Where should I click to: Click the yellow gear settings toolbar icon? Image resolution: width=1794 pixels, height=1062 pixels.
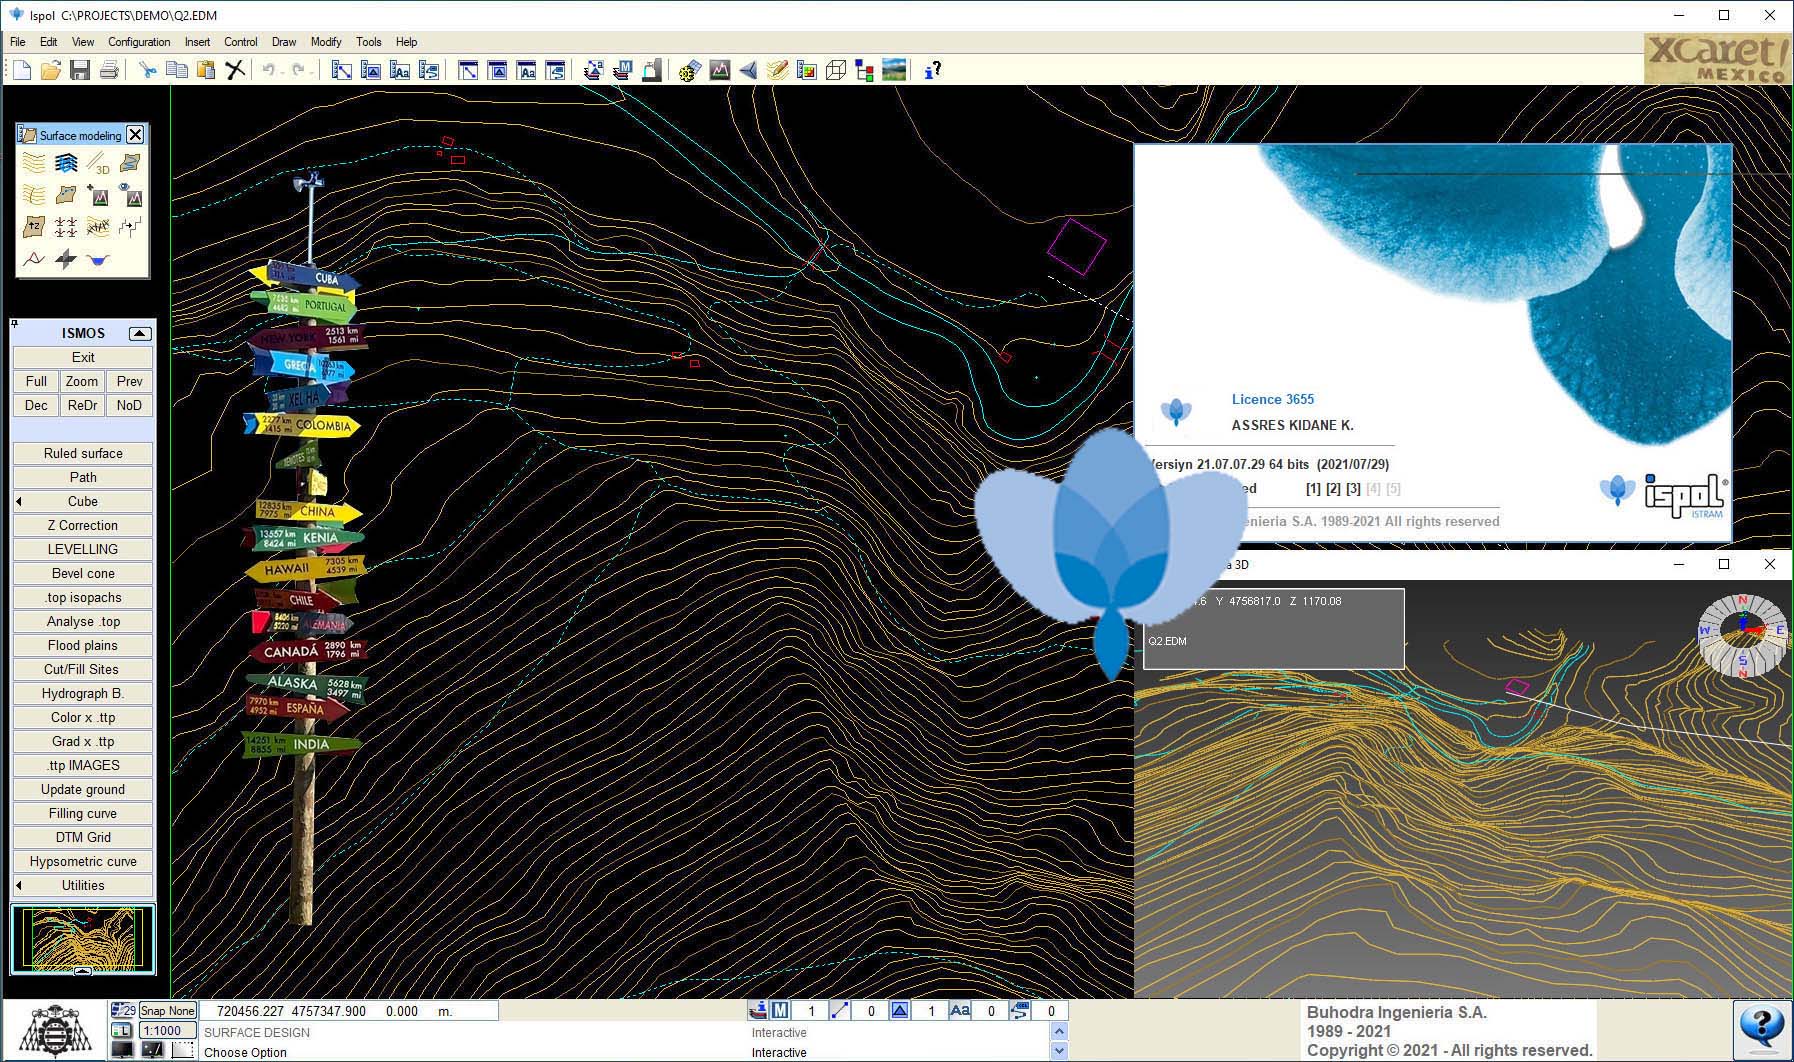pos(689,70)
